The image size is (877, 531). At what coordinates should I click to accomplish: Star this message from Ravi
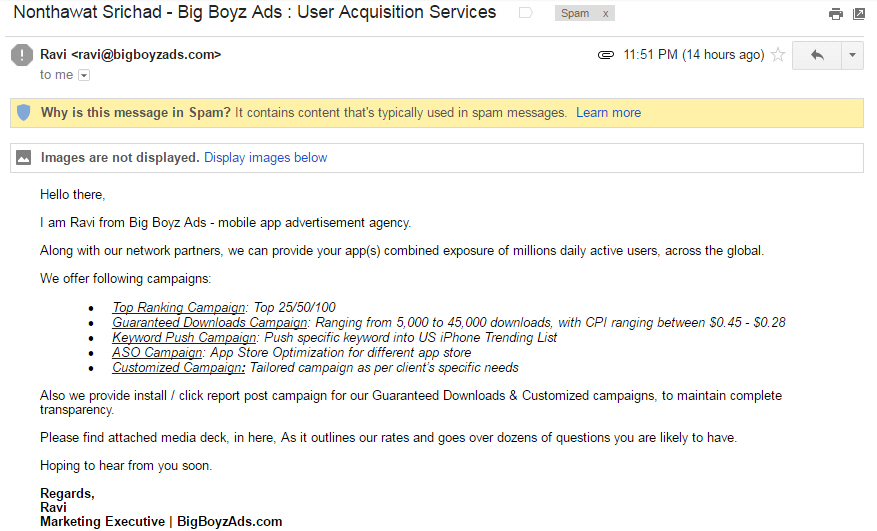(x=778, y=55)
